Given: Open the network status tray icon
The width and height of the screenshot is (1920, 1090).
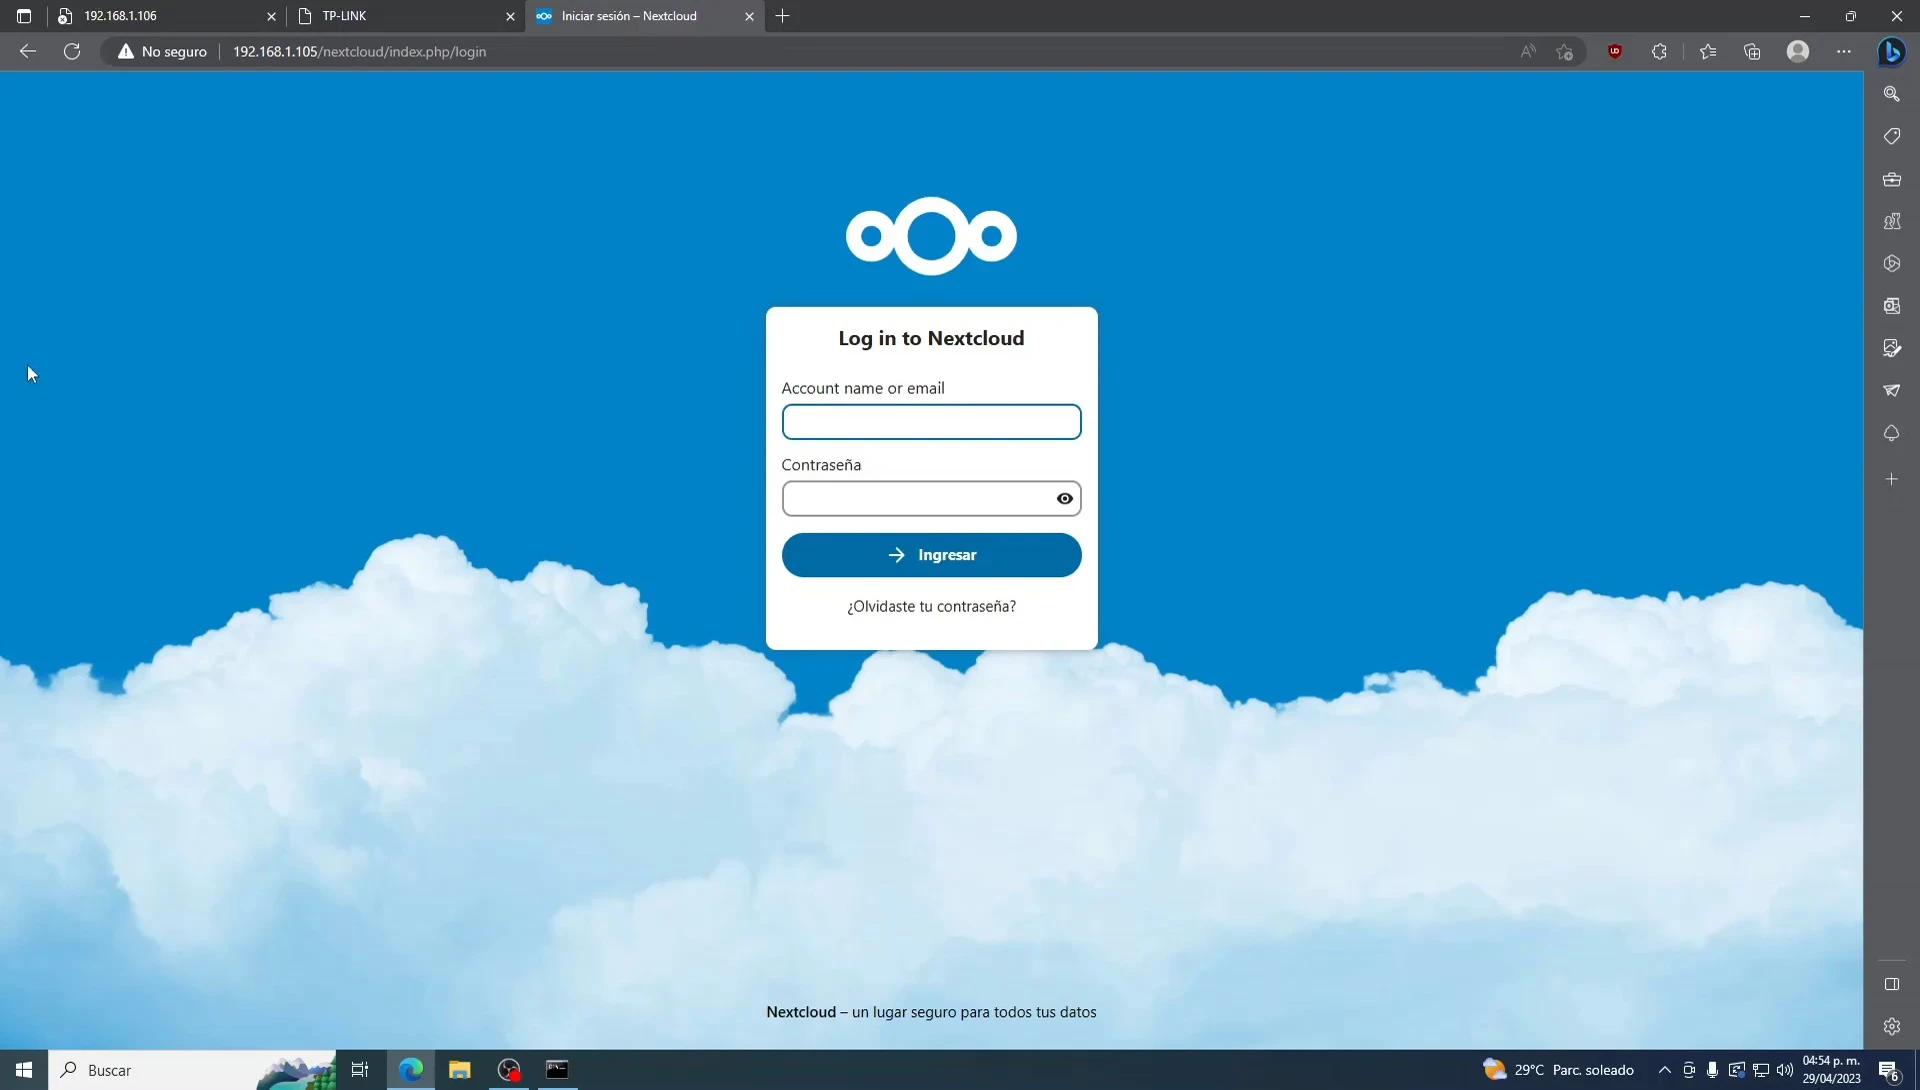Looking at the screenshot, I should 1761,1070.
